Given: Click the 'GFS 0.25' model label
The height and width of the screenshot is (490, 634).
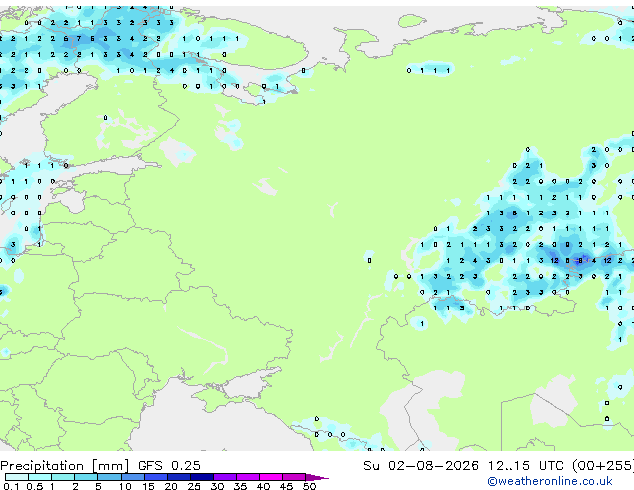Looking at the screenshot, I should pos(169,465).
